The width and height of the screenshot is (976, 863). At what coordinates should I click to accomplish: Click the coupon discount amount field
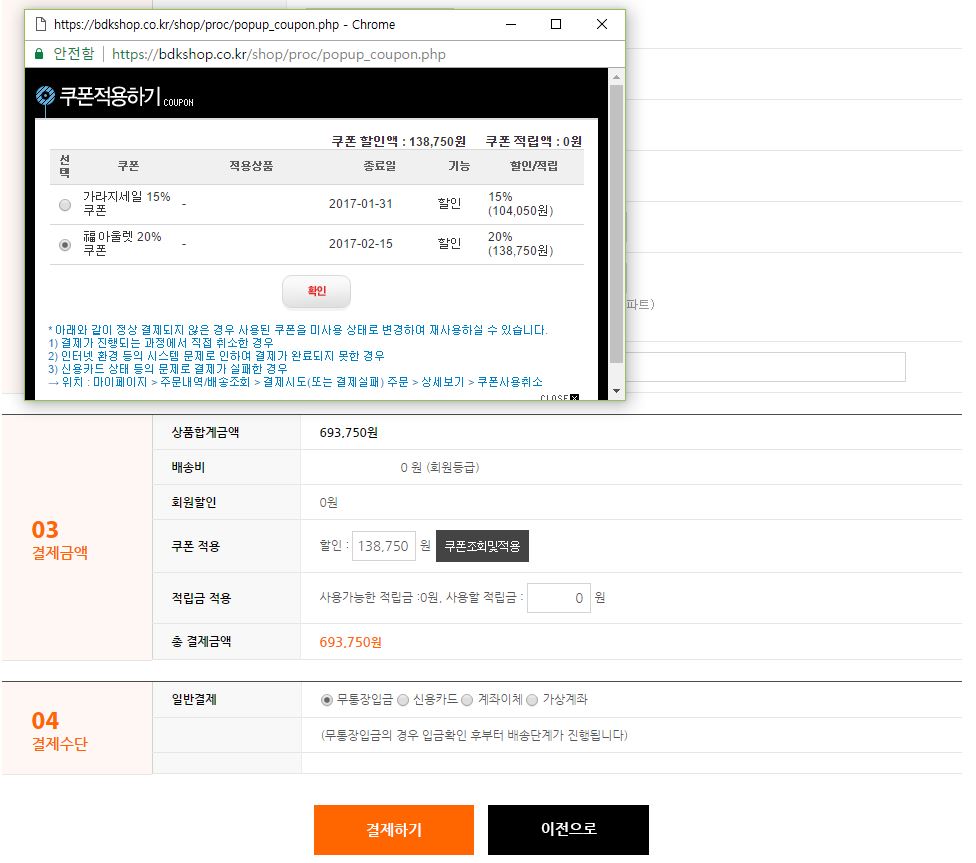coord(383,546)
